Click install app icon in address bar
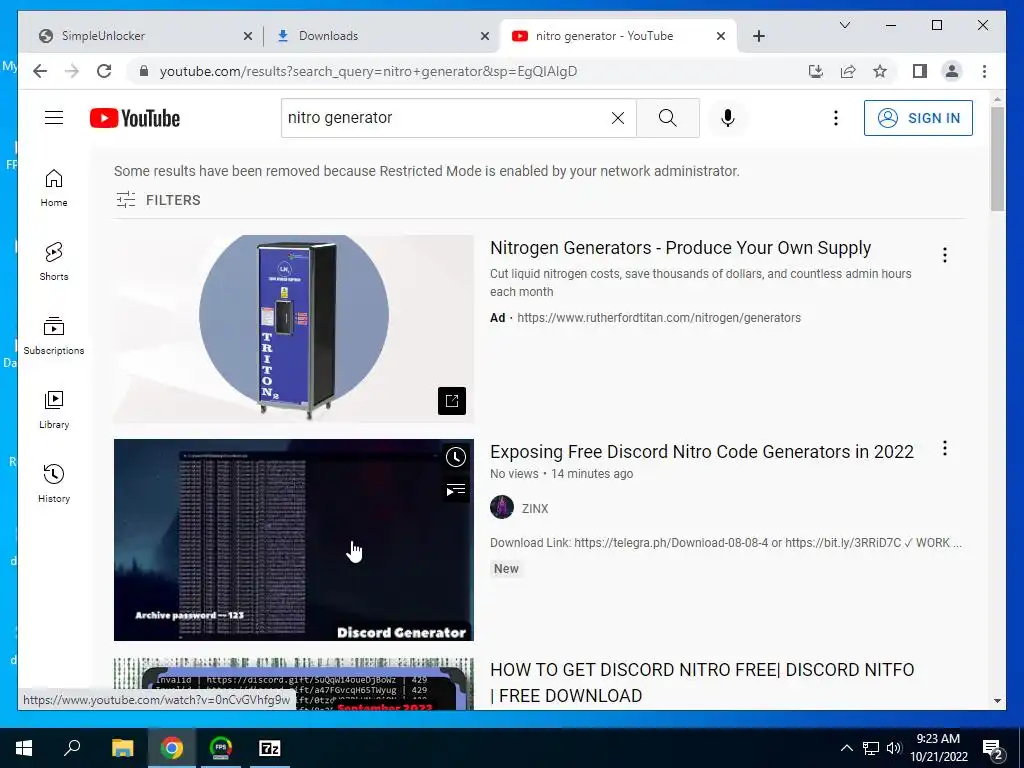Viewport: 1024px width, 768px height. point(816,71)
